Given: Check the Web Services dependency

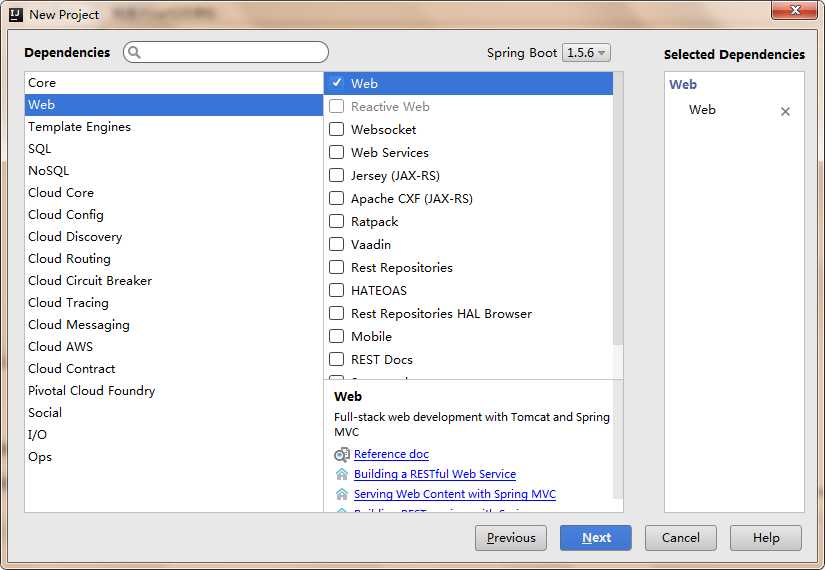Looking at the screenshot, I should [337, 152].
